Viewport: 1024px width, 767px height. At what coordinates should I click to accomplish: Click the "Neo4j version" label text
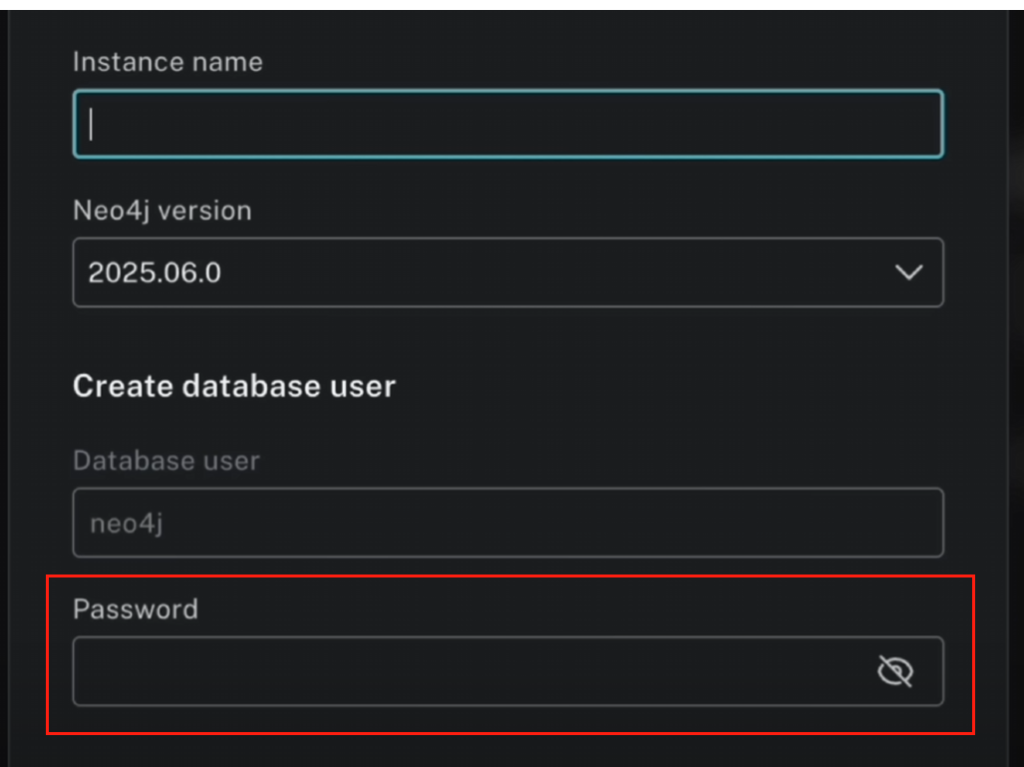(x=162, y=211)
